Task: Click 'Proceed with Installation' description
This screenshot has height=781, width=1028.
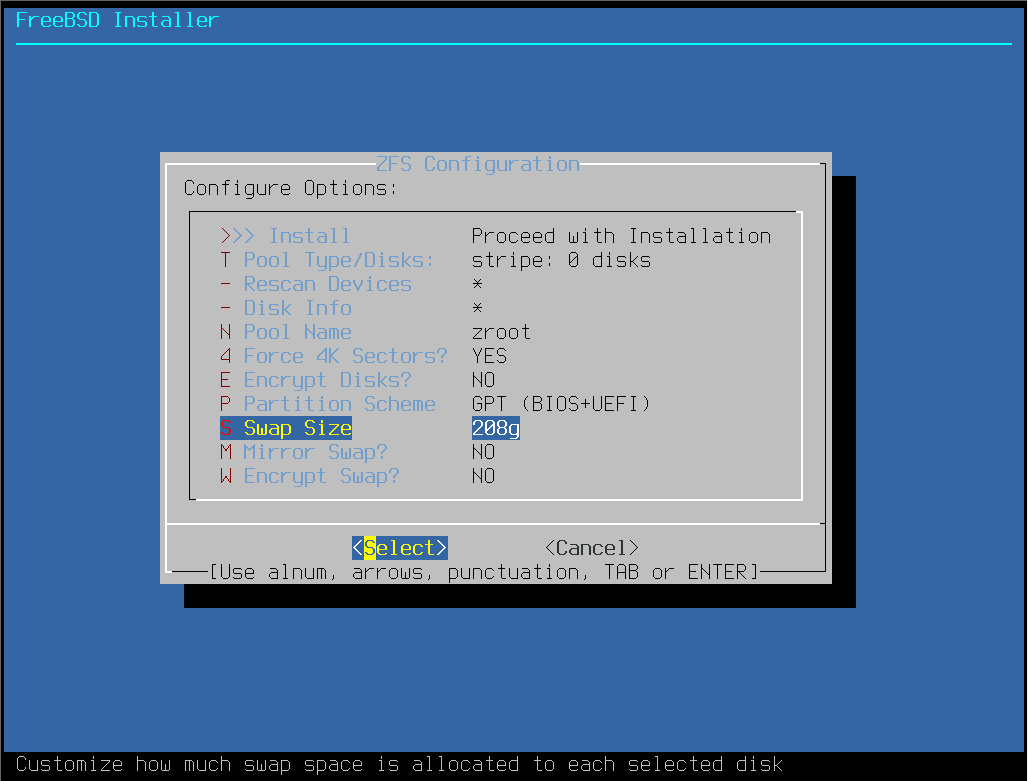Action: (622, 236)
